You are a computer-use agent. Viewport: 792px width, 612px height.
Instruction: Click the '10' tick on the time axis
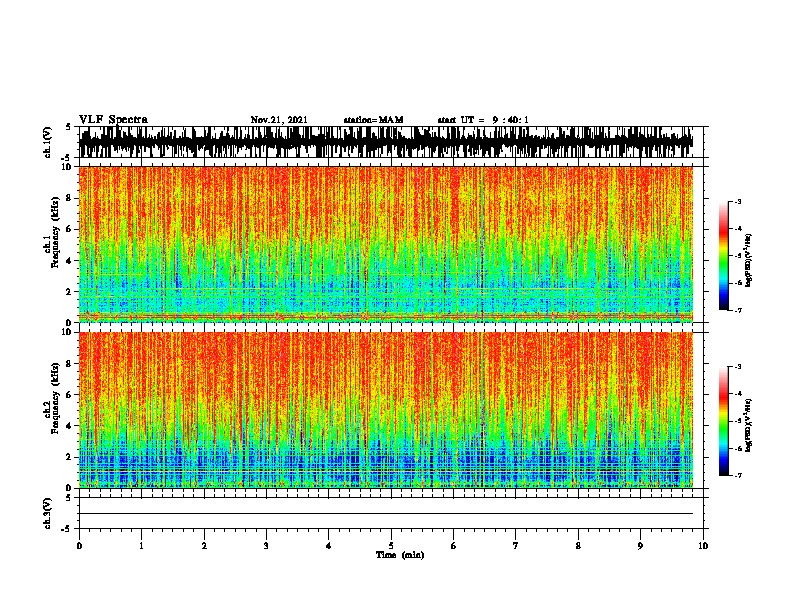(703, 546)
